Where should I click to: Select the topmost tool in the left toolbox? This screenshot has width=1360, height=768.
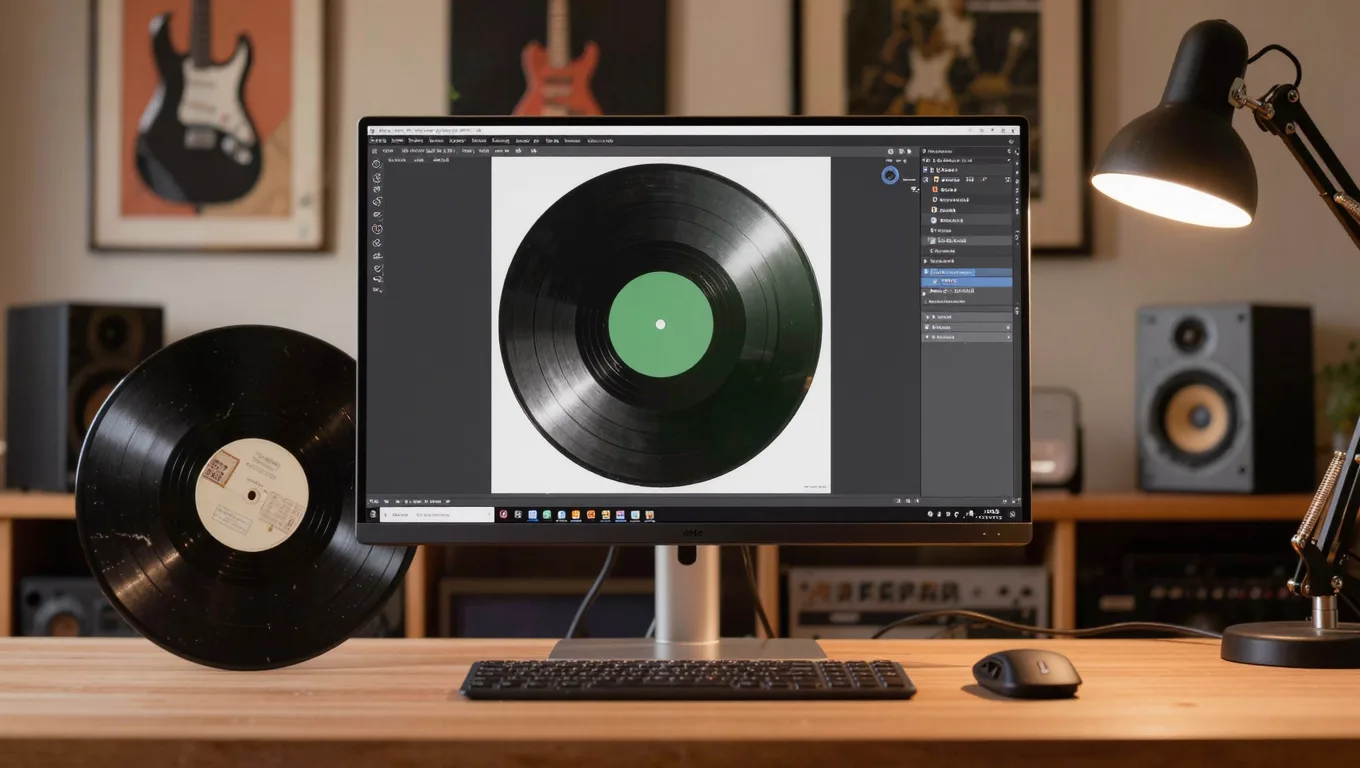click(x=377, y=164)
